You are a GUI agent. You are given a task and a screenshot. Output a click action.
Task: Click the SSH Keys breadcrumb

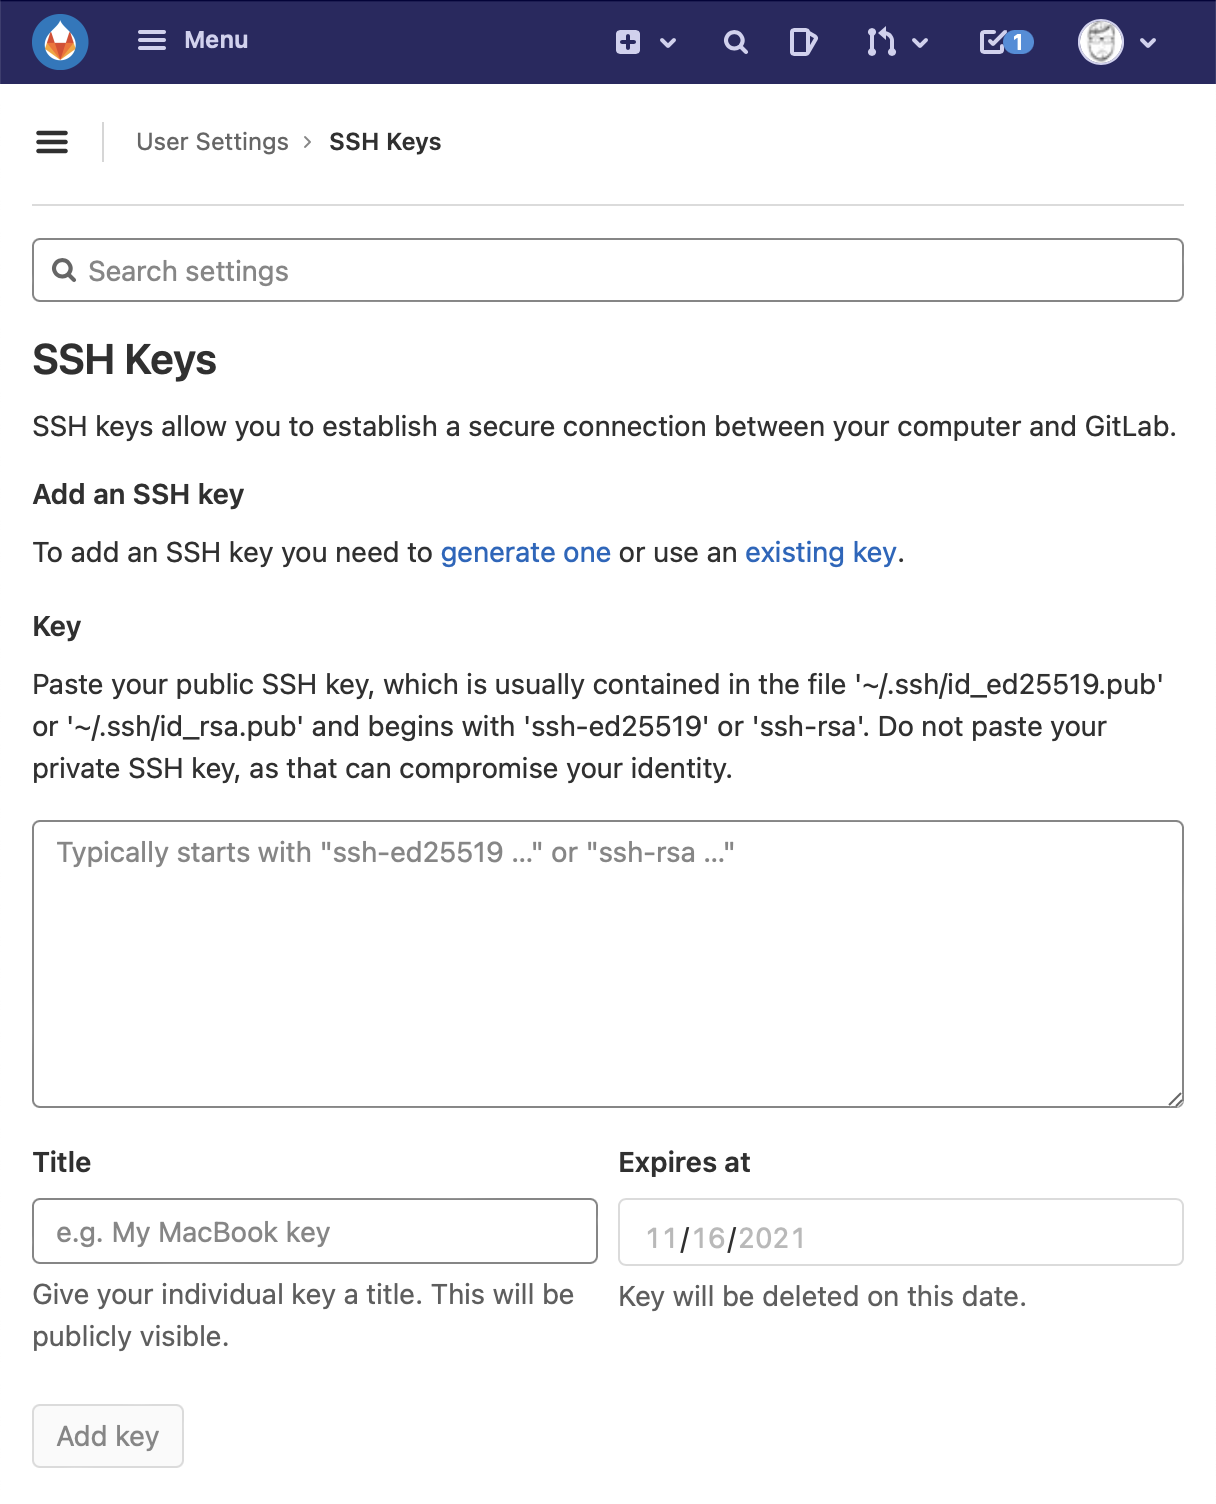tap(385, 142)
